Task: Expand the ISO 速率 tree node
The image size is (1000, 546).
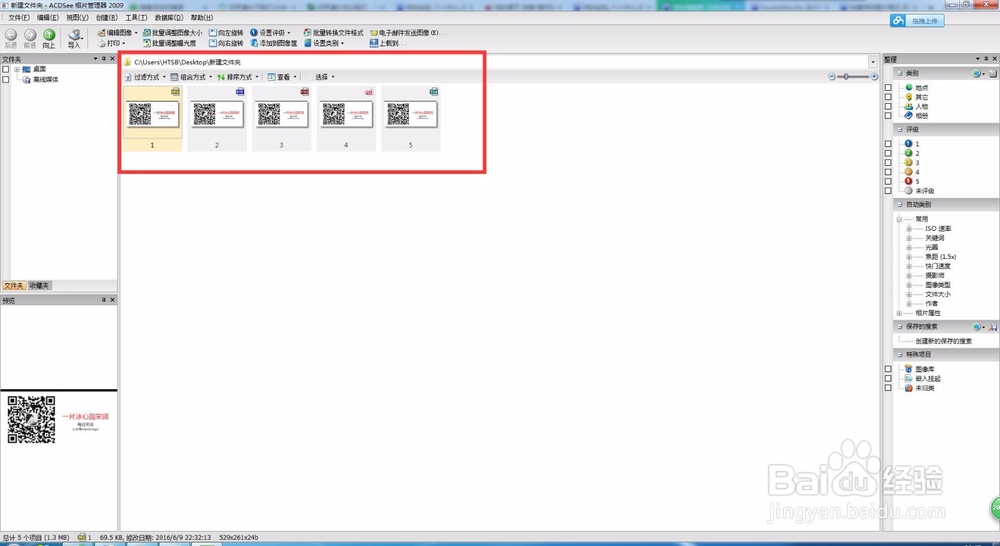Action: (x=909, y=228)
